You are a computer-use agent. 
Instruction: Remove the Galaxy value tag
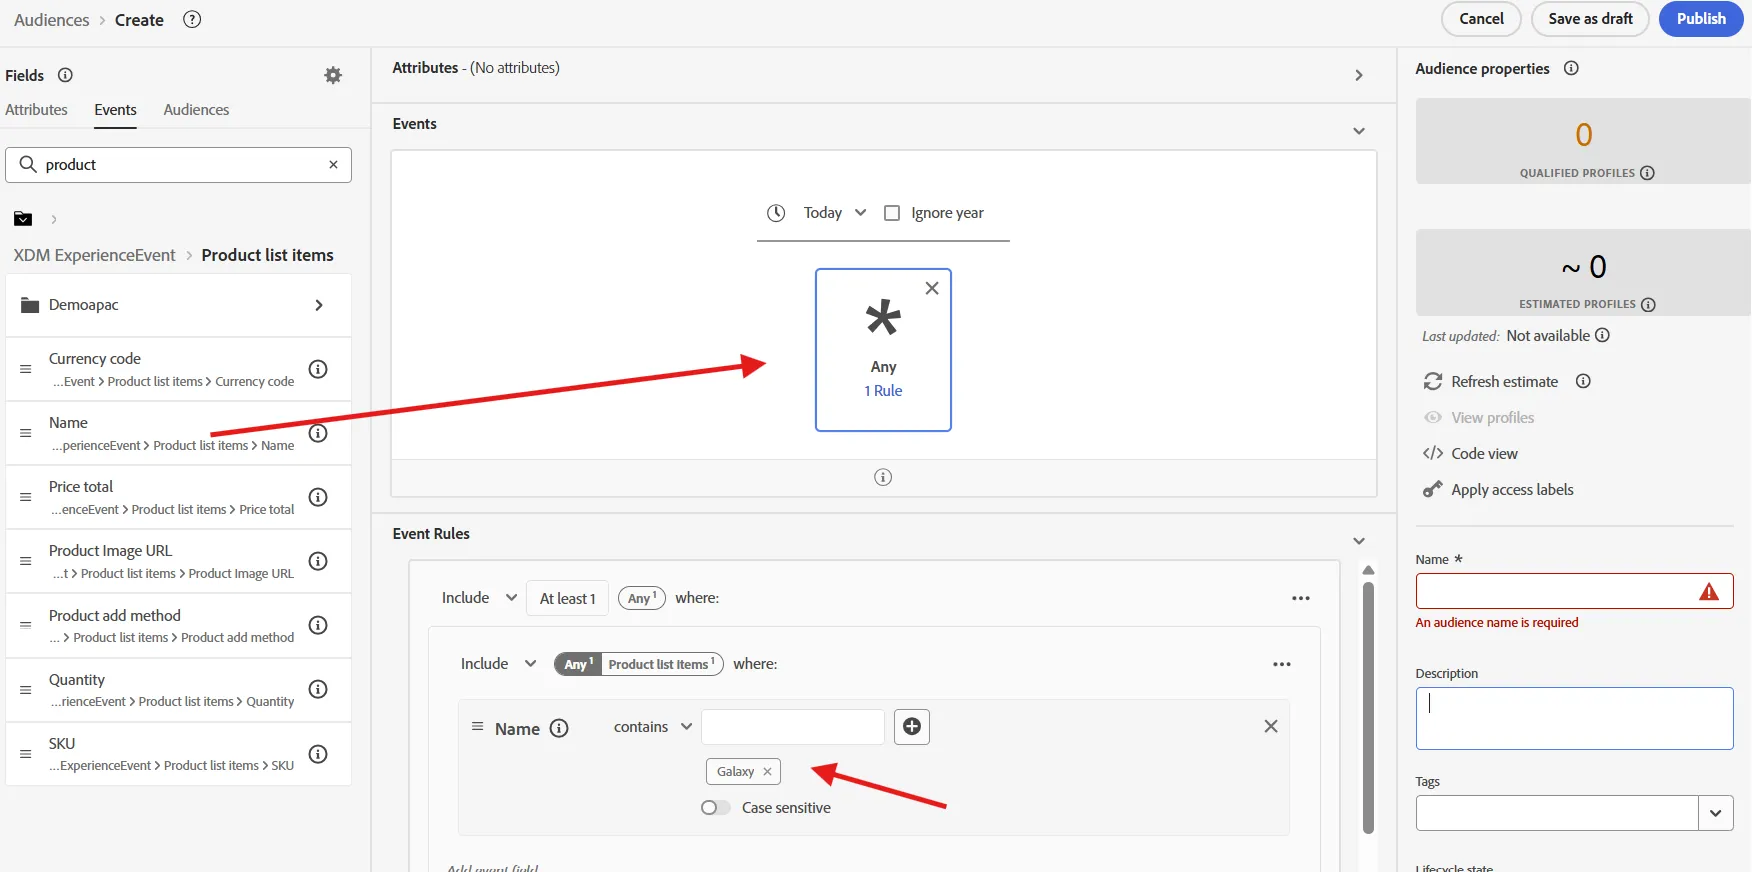[x=767, y=771]
